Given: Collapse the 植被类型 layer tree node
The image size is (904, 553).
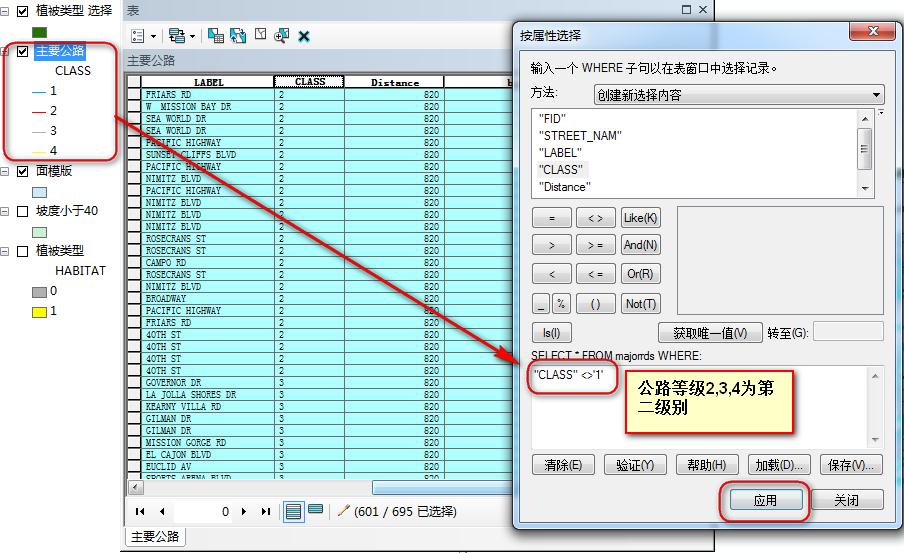Looking at the screenshot, I should pos(5,251).
